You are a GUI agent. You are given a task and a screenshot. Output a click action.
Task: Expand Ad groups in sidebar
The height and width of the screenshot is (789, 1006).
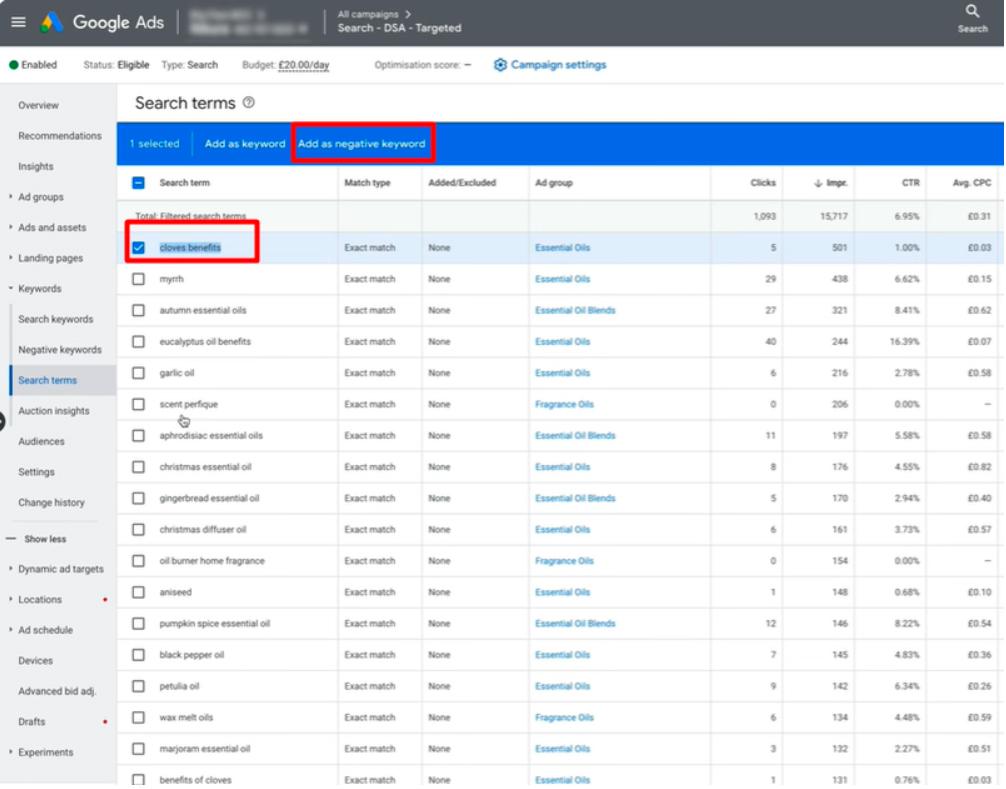[11, 197]
